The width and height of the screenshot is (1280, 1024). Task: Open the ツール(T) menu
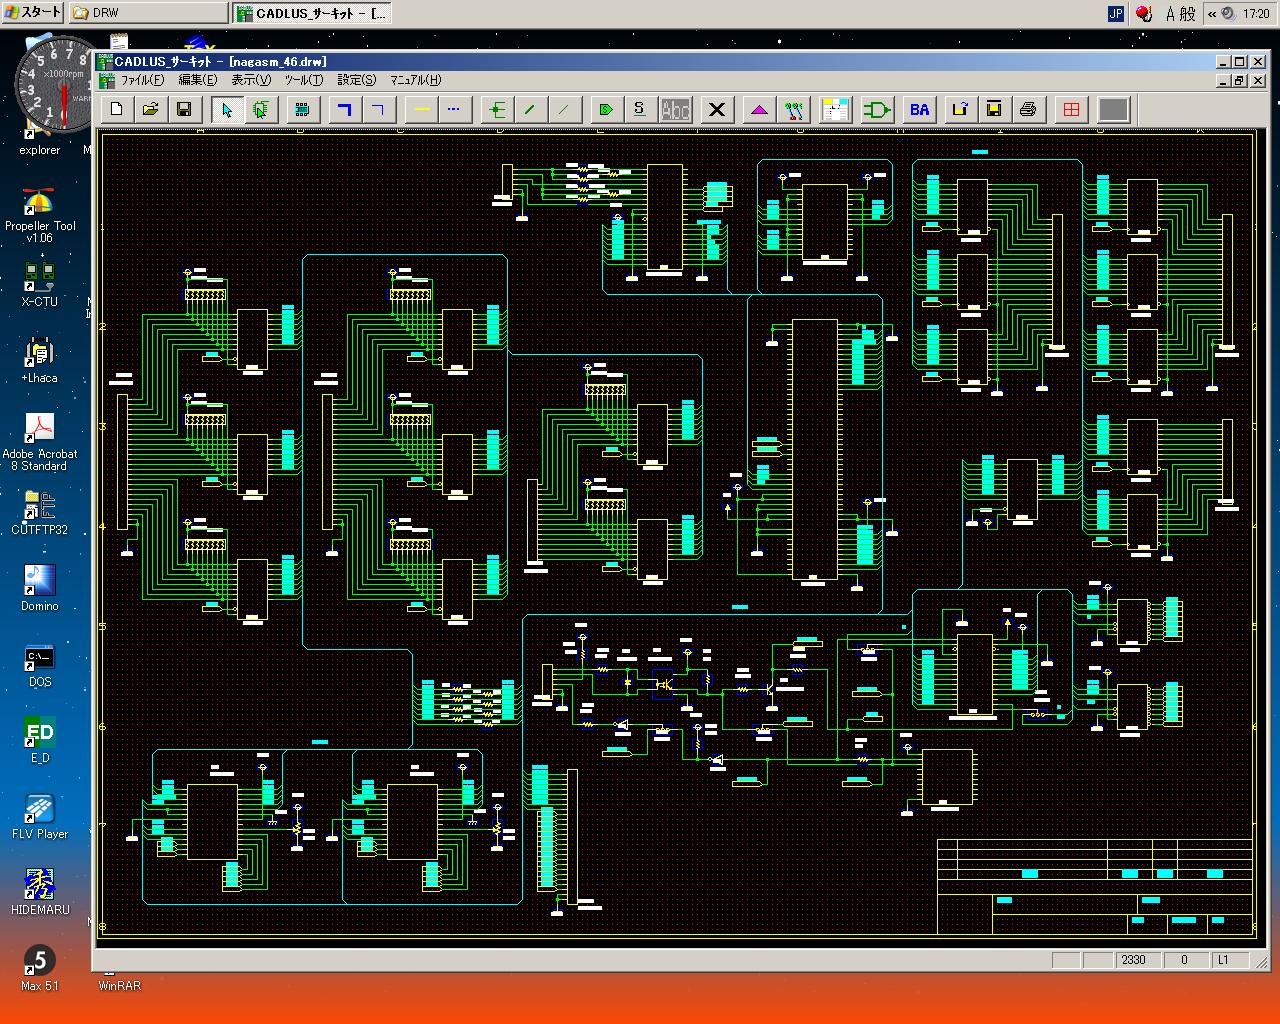[x=304, y=80]
